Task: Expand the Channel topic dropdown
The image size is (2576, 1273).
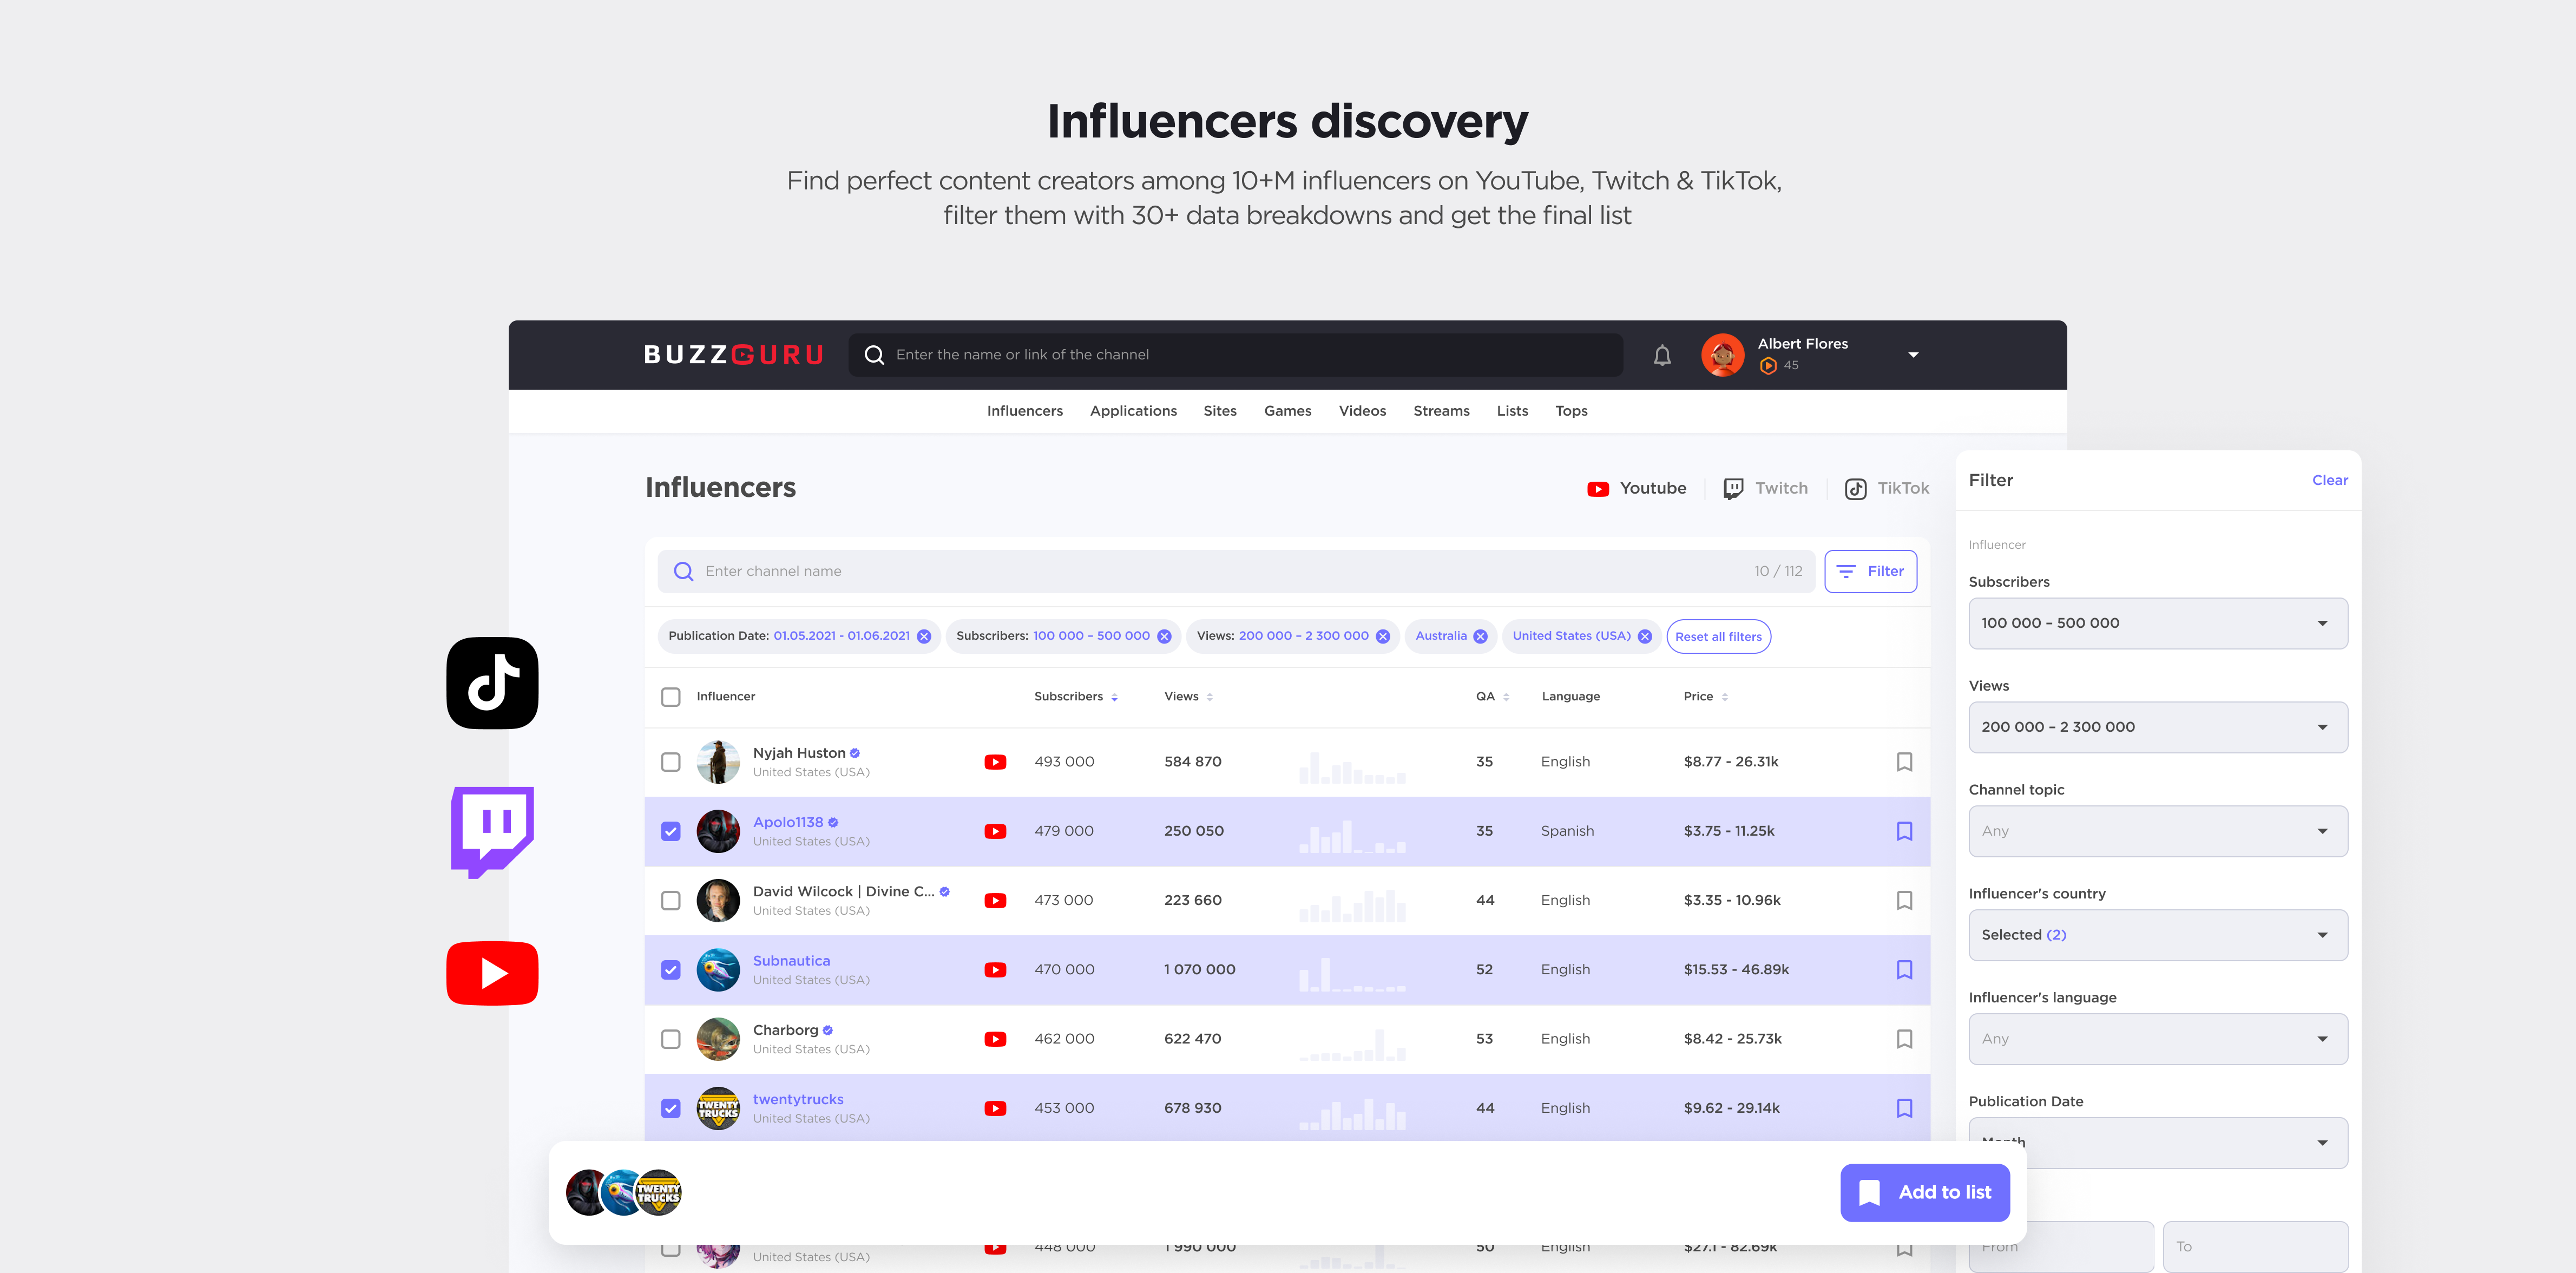Action: tap(2157, 831)
